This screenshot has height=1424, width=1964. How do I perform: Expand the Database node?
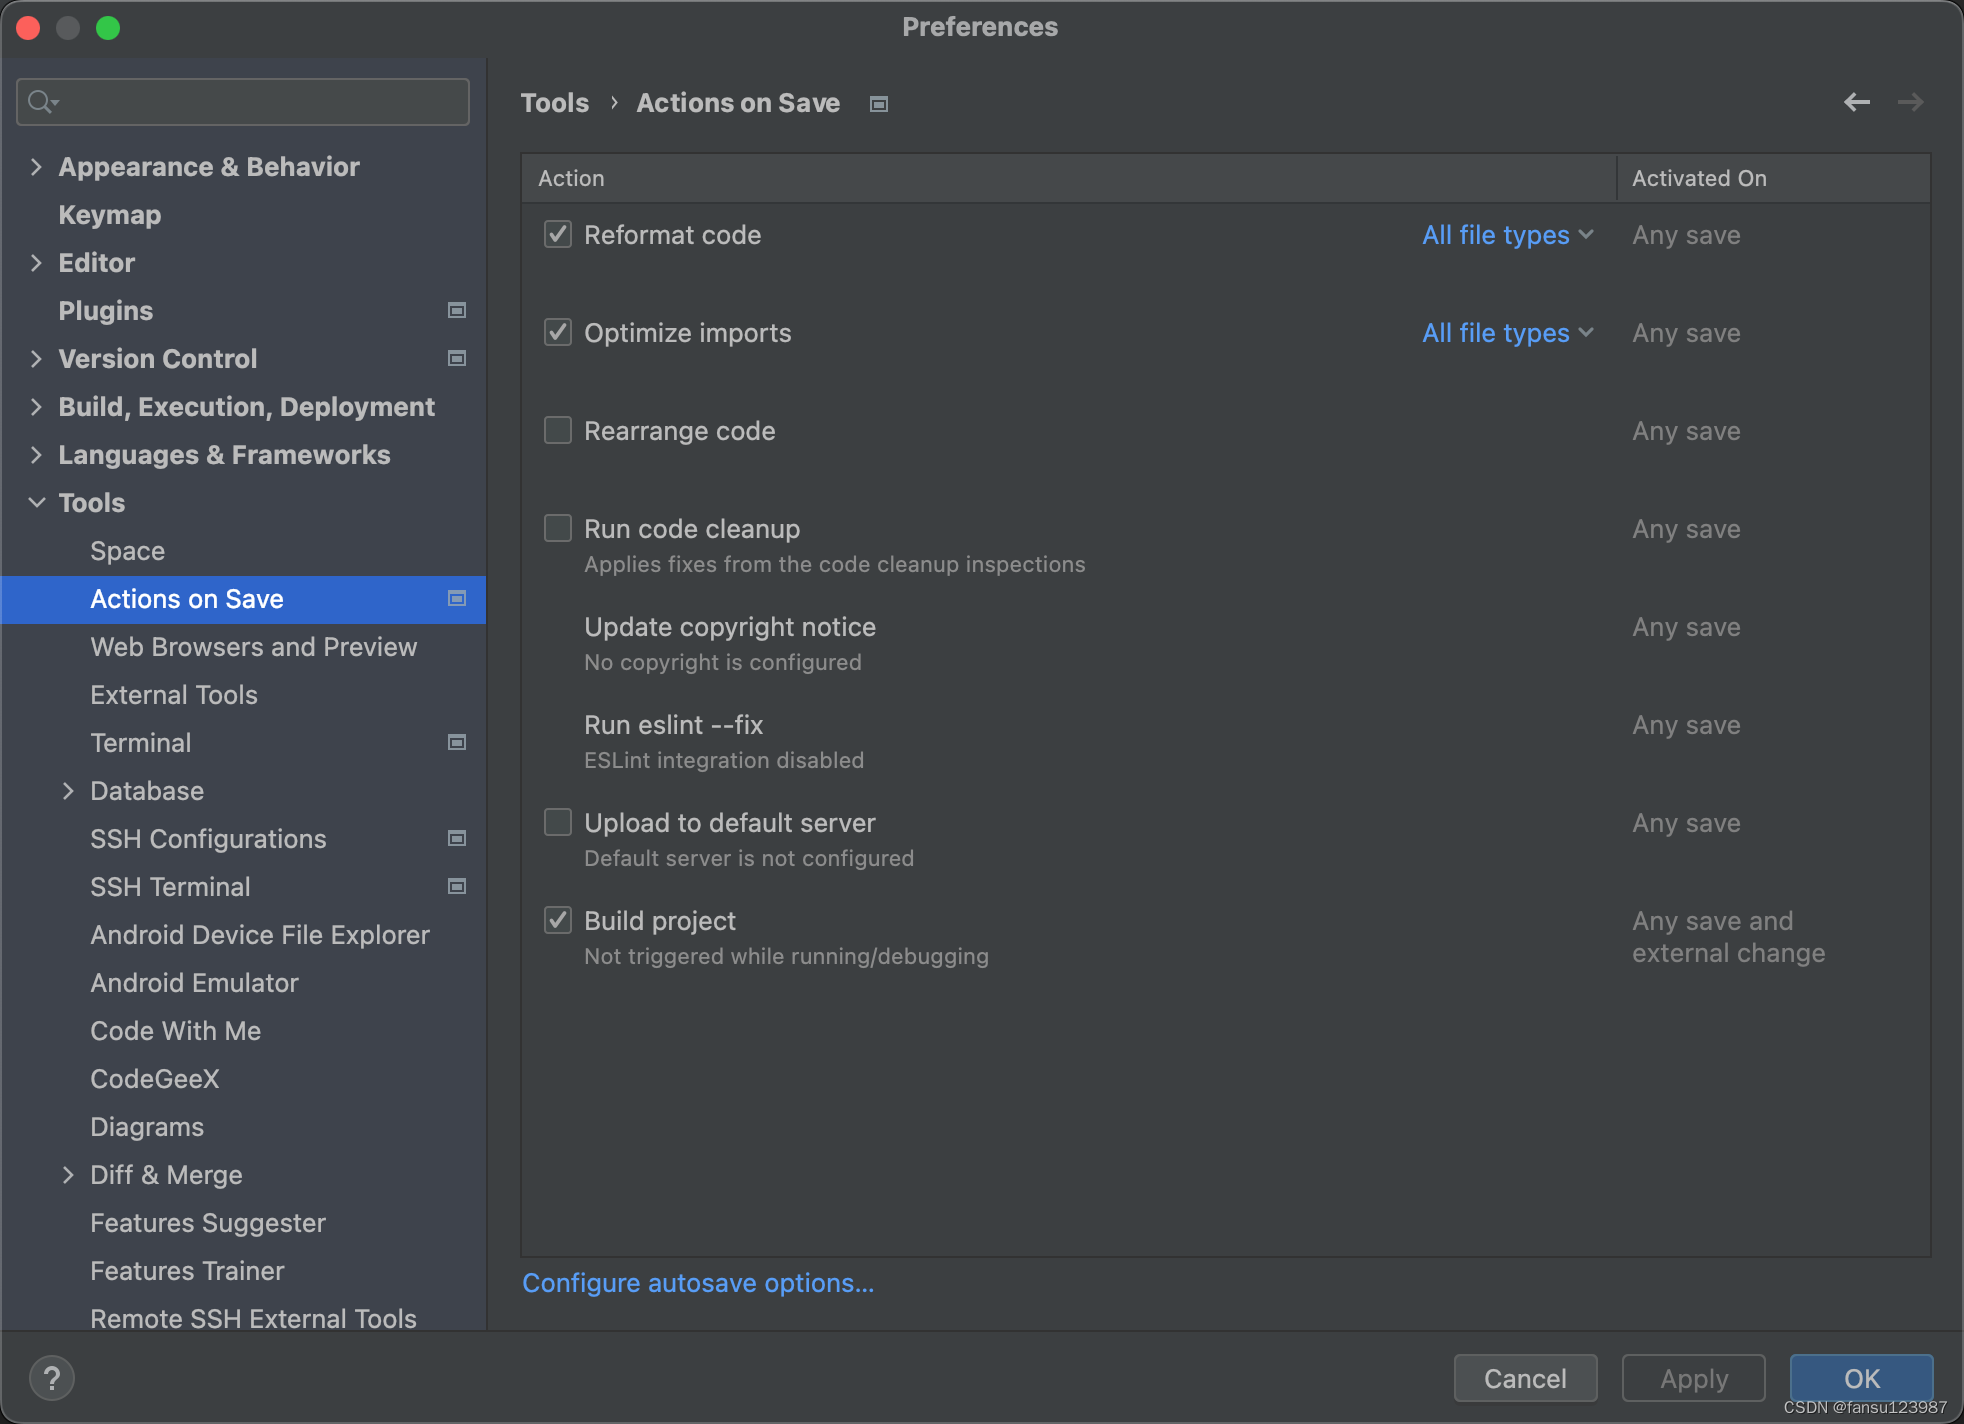click(x=68, y=790)
